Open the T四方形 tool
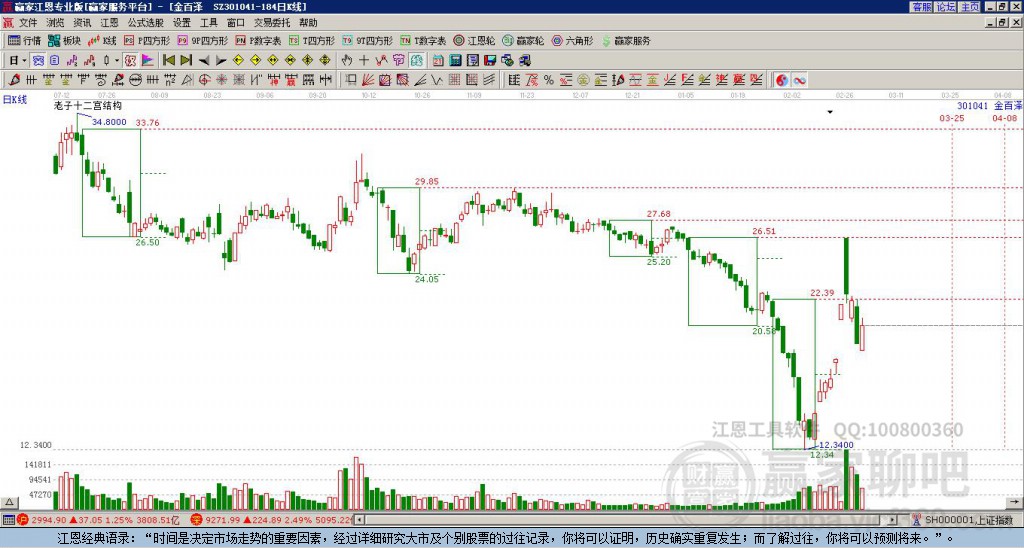Viewport: 1024px width, 548px height. coord(312,40)
